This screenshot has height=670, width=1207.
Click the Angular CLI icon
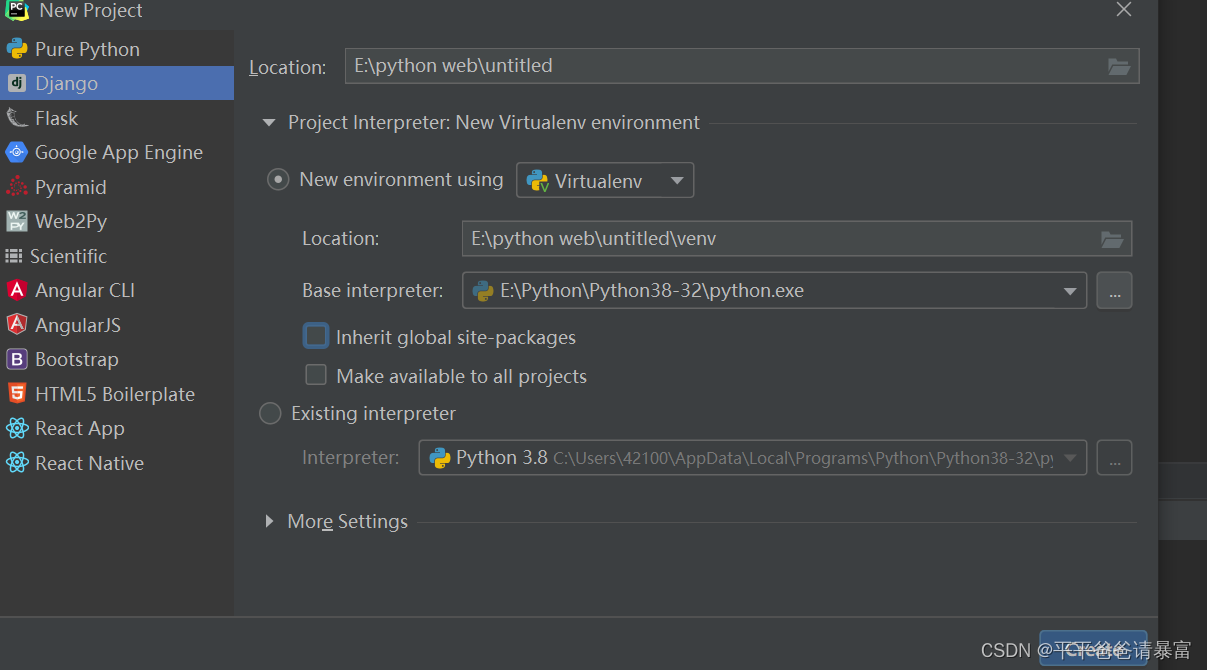coord(17,290)
